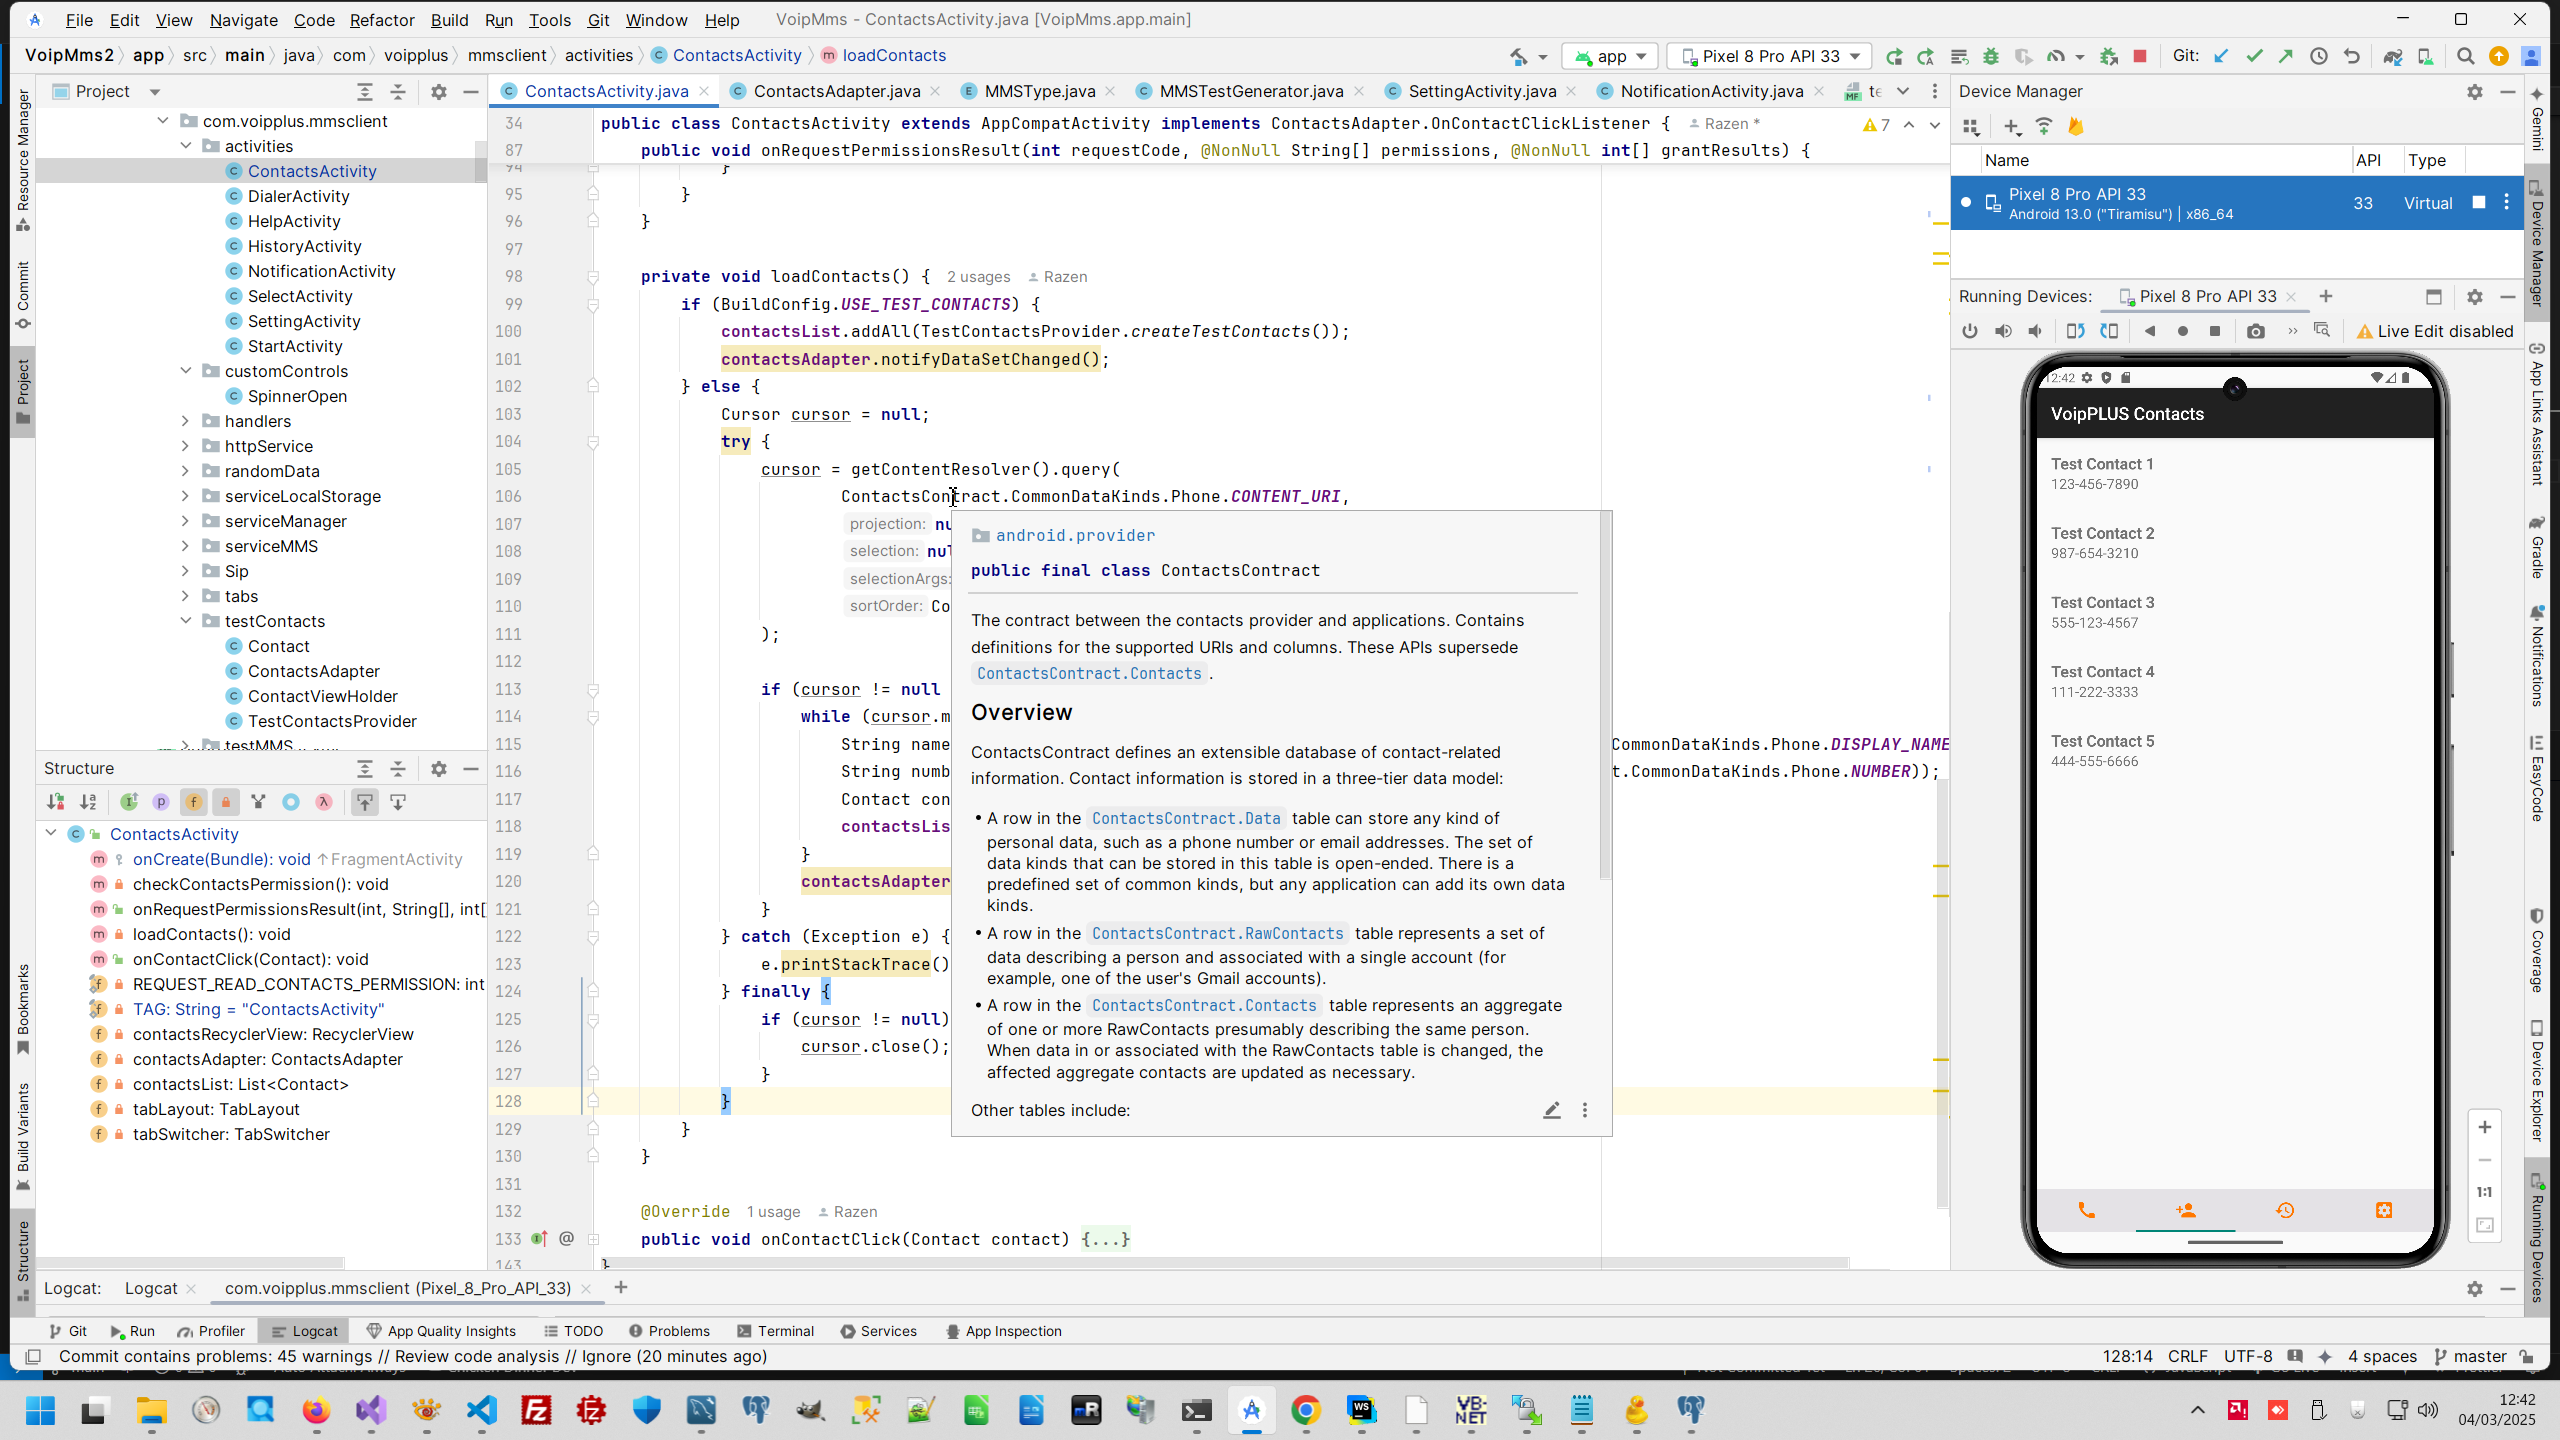Open ContactsContract.RawContacts documentation link
This screenshot has height=1440, width=2560.
click(1217, 933)
